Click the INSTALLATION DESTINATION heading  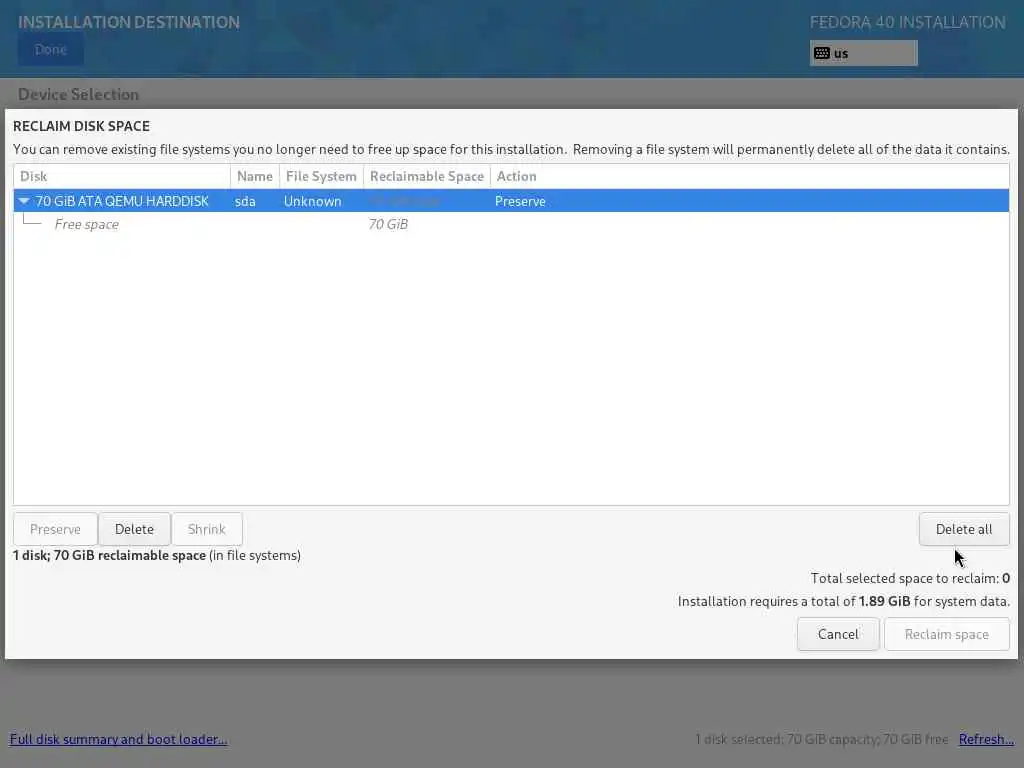pos(129,22)
